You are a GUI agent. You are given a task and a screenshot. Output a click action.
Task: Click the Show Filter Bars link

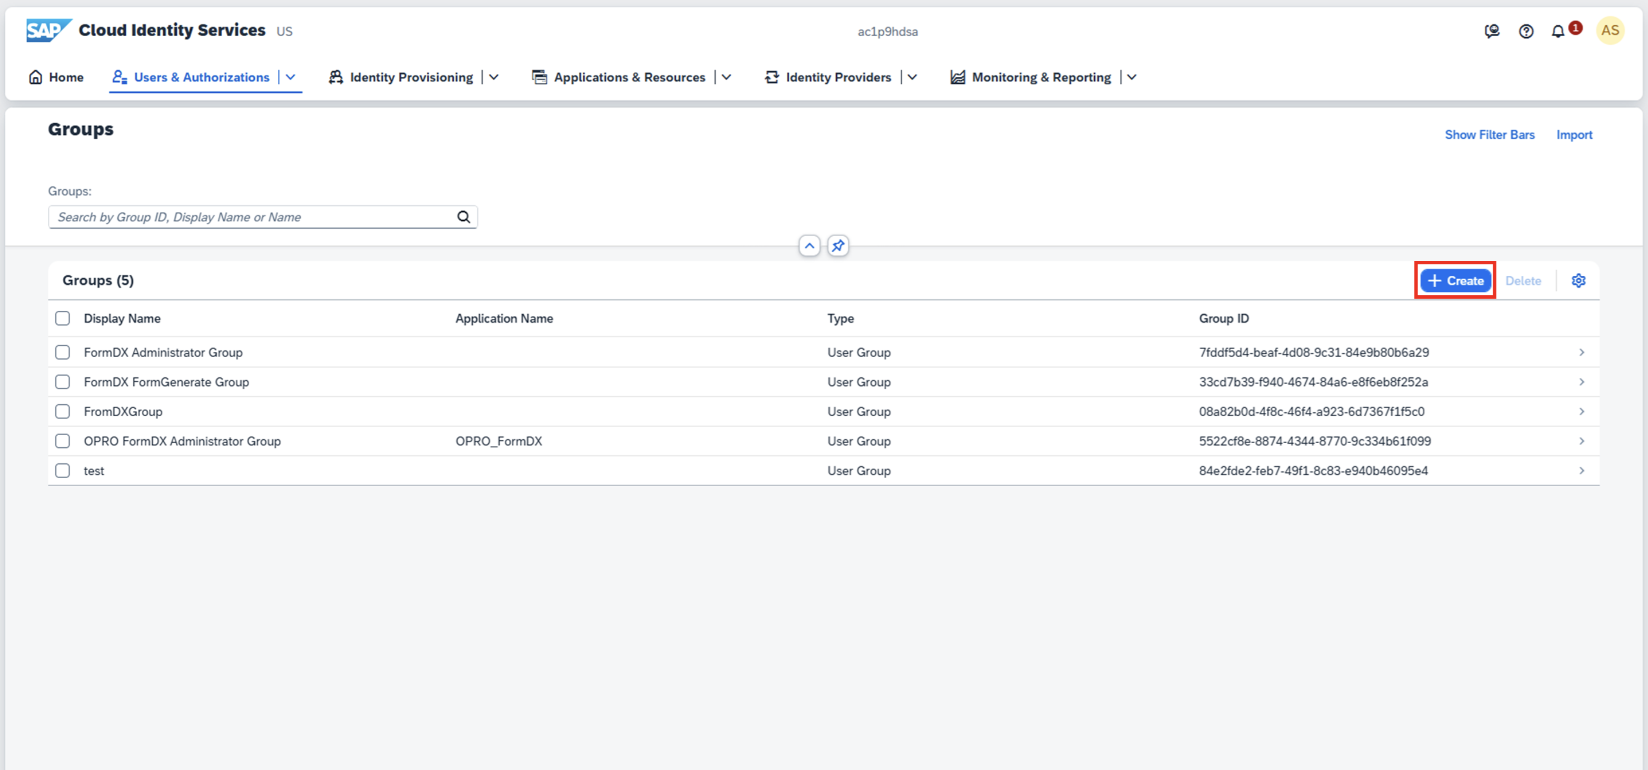click(x=1489, y=135)
